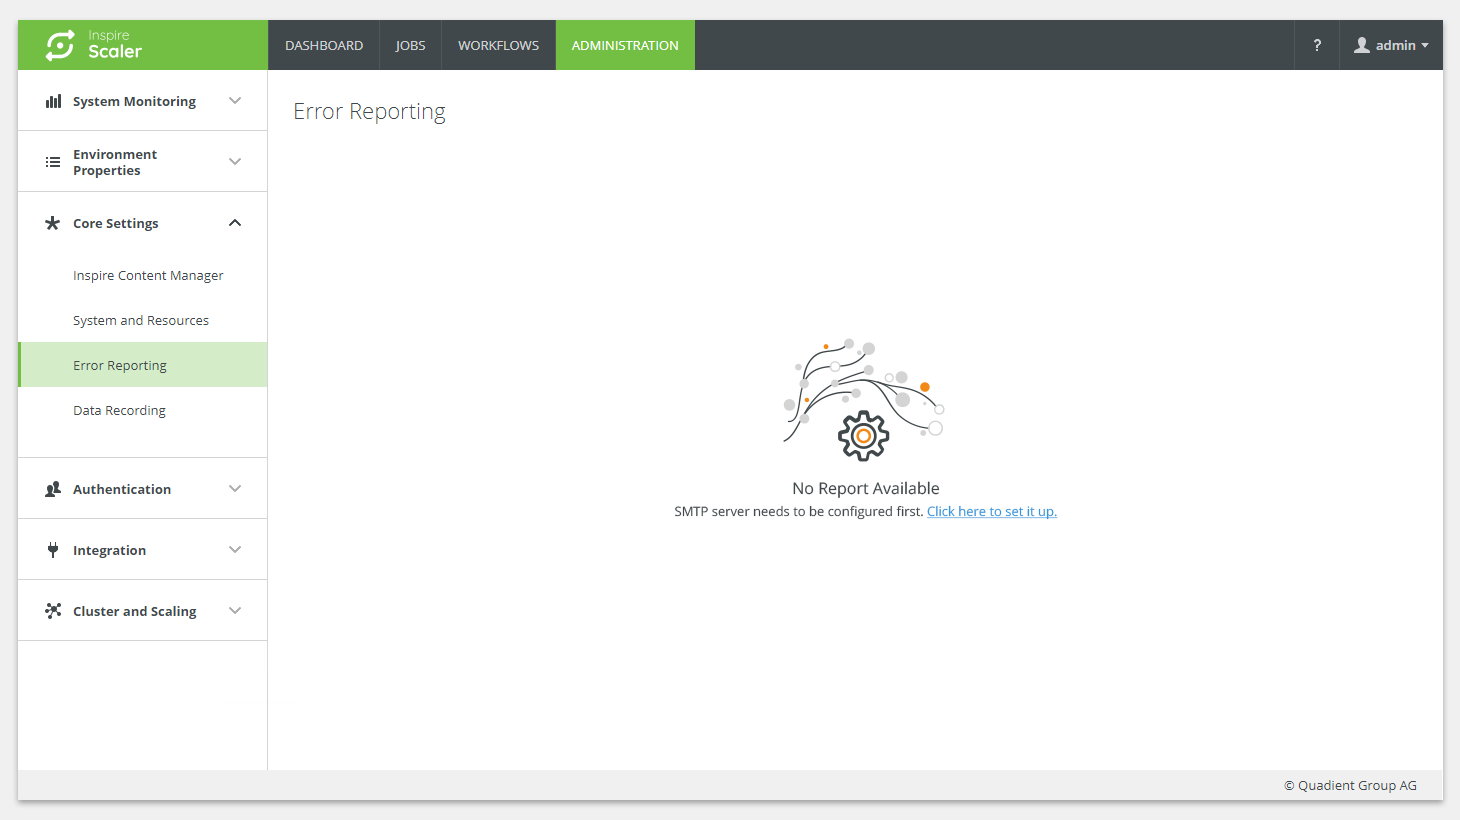Click the Environment Properties label
1460x820 pixels.
click(115, 162)
